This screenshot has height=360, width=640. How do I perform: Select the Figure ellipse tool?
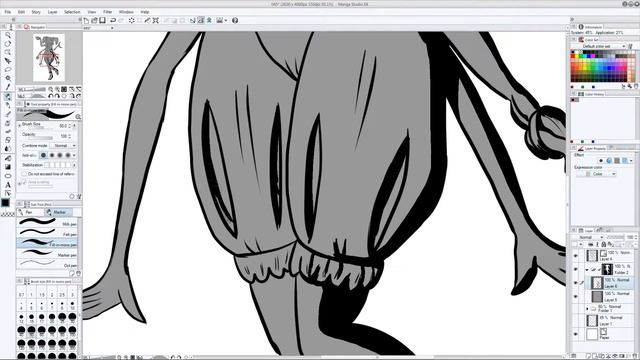tap(8, 176)
